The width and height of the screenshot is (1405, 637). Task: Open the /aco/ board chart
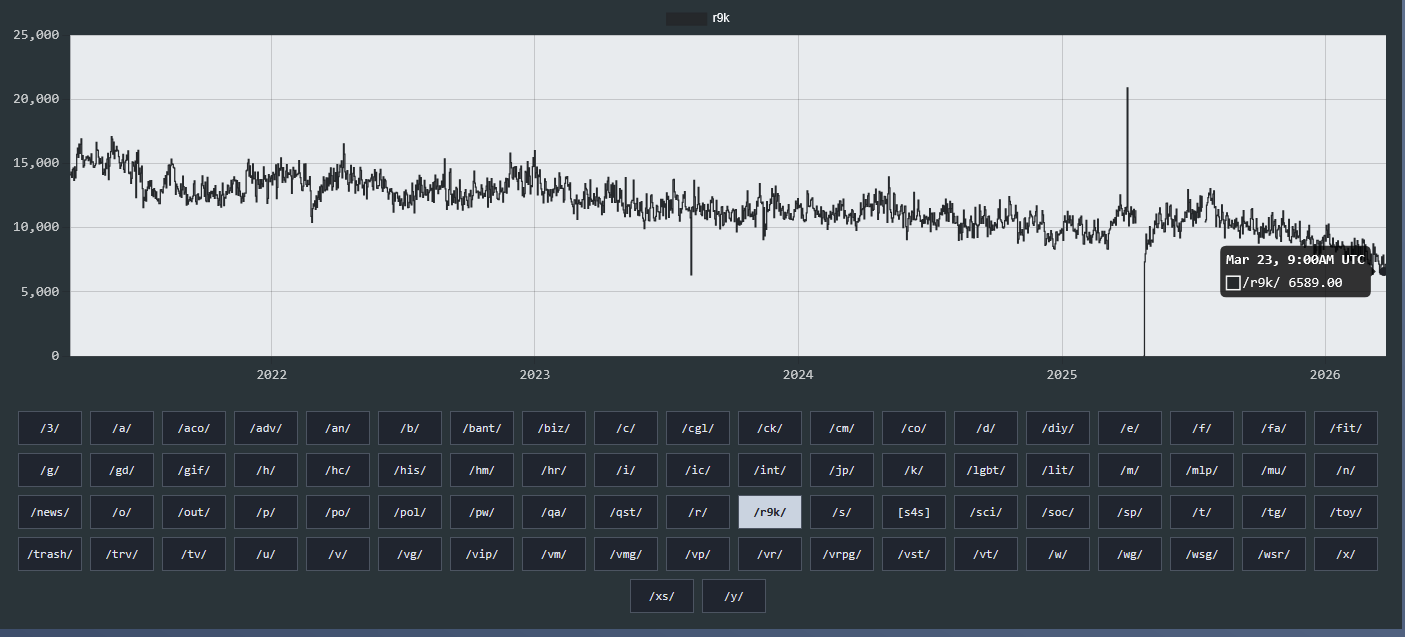[x=194, y=428]
